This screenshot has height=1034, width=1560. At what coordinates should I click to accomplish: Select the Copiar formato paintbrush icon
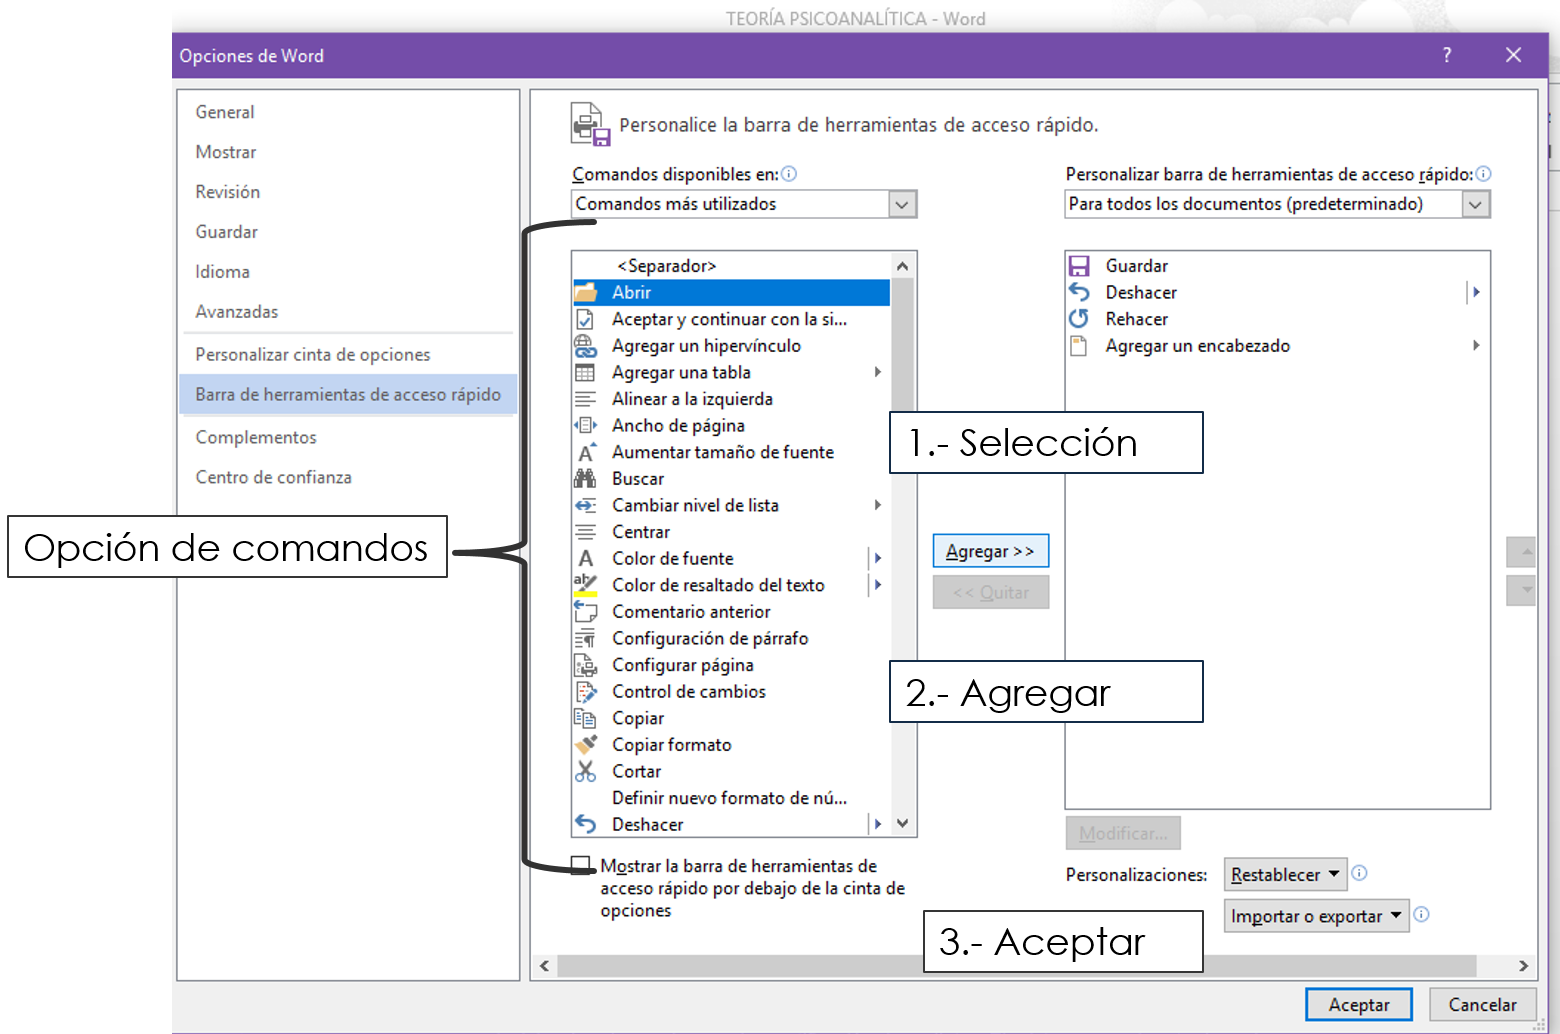(x=585, y=744)
